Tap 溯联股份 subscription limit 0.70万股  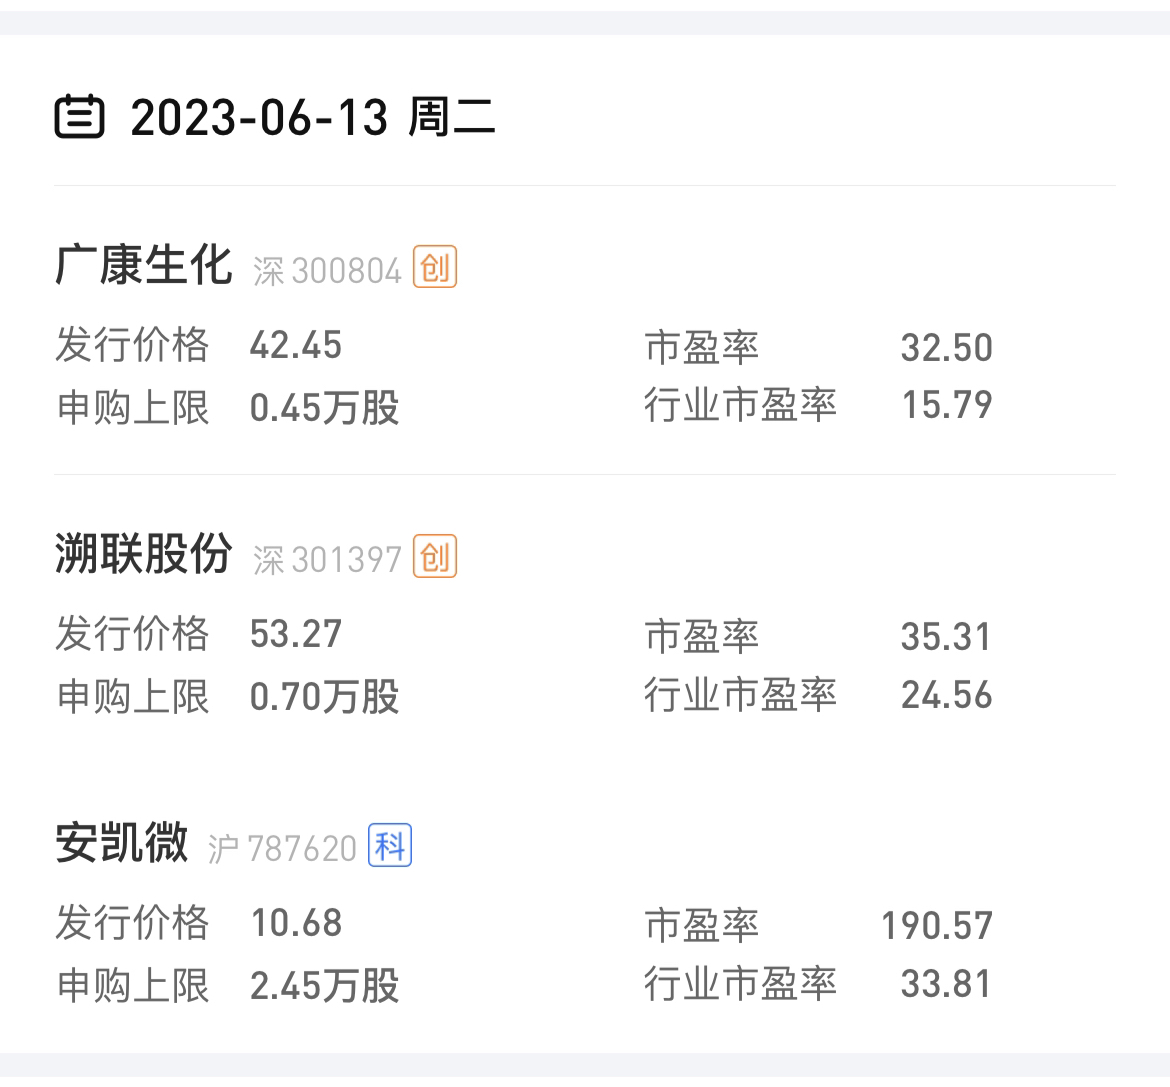point(324,697)
